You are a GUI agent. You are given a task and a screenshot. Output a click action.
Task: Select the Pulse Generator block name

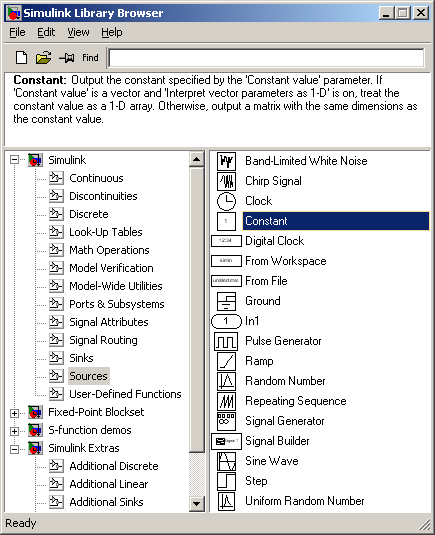[x=283, y=341]
